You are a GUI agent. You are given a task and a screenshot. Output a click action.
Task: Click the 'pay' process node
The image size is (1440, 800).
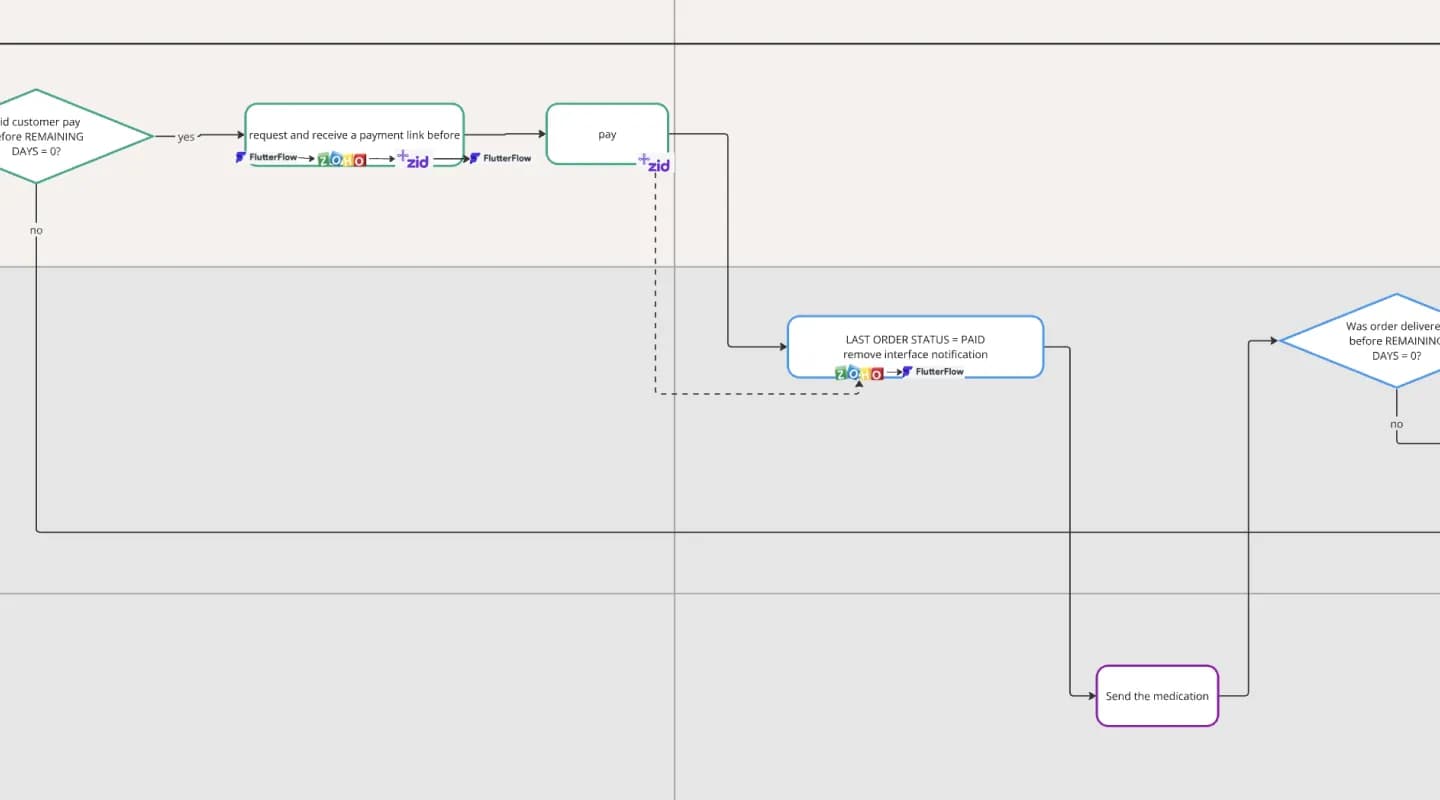point(607,134)
